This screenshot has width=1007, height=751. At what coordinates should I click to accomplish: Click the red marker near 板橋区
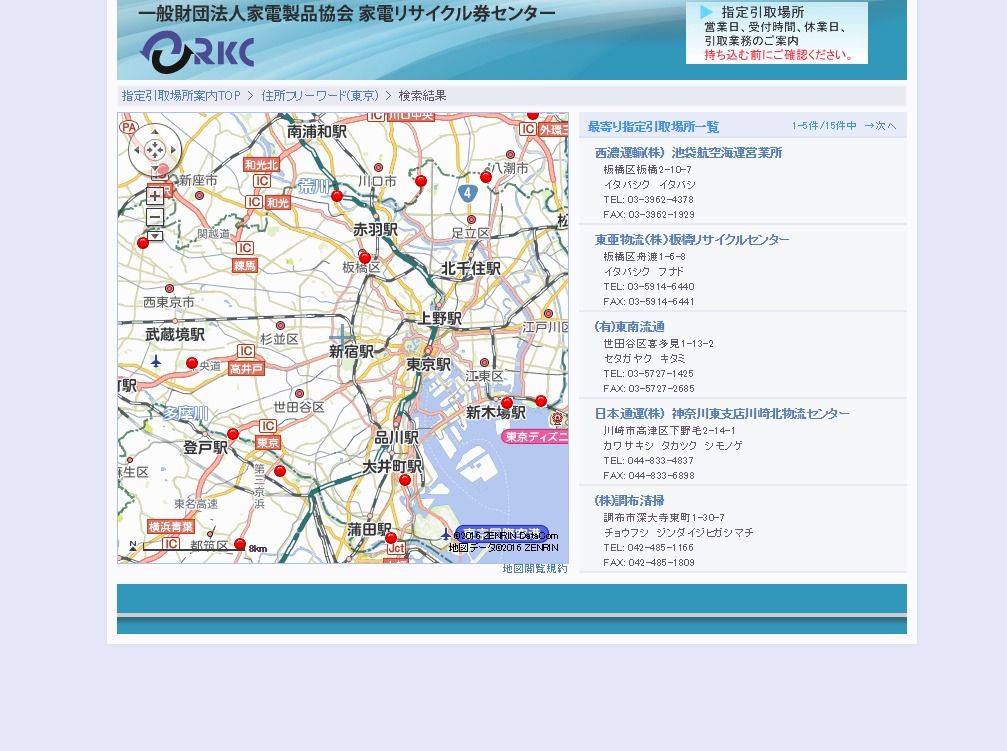tap(365, 258)
